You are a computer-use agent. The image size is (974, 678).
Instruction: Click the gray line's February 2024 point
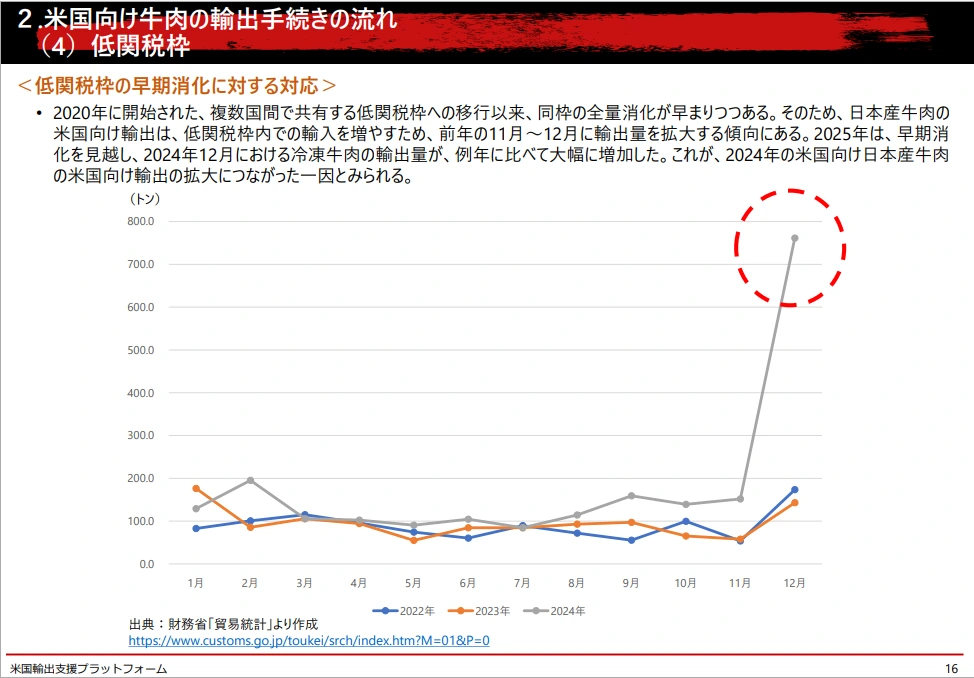(x=250, y=480)
